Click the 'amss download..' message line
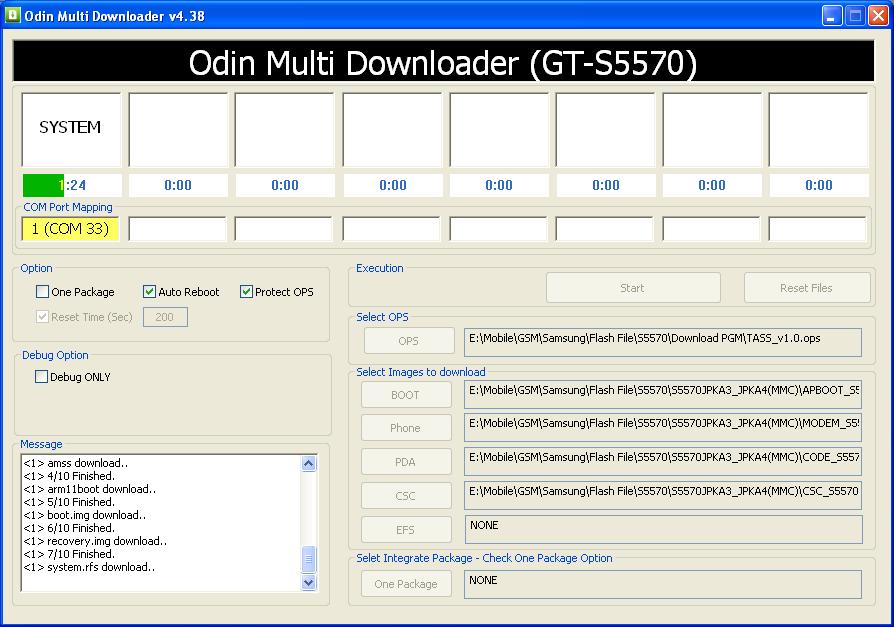This screenshot has height=627, width=894. (x=76, y=463)
